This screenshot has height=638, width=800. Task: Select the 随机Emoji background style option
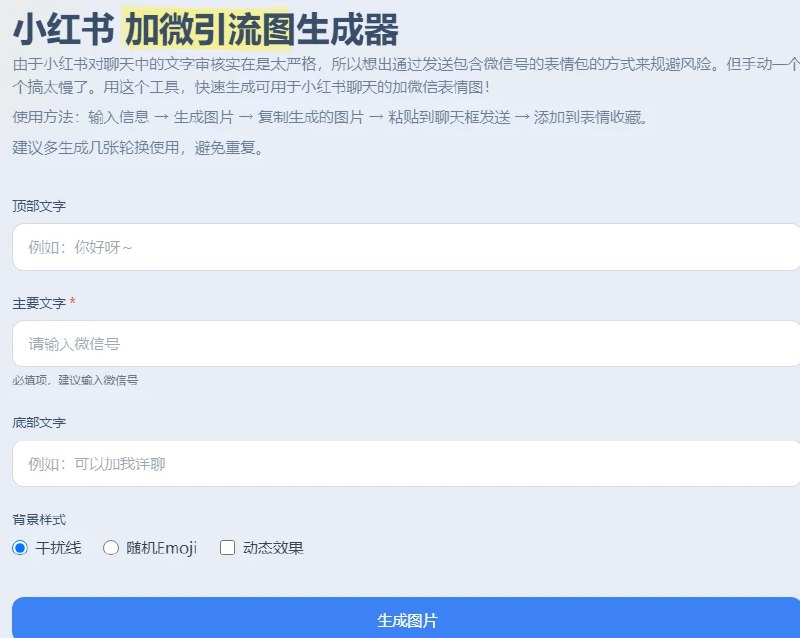(x=110, y=546)
